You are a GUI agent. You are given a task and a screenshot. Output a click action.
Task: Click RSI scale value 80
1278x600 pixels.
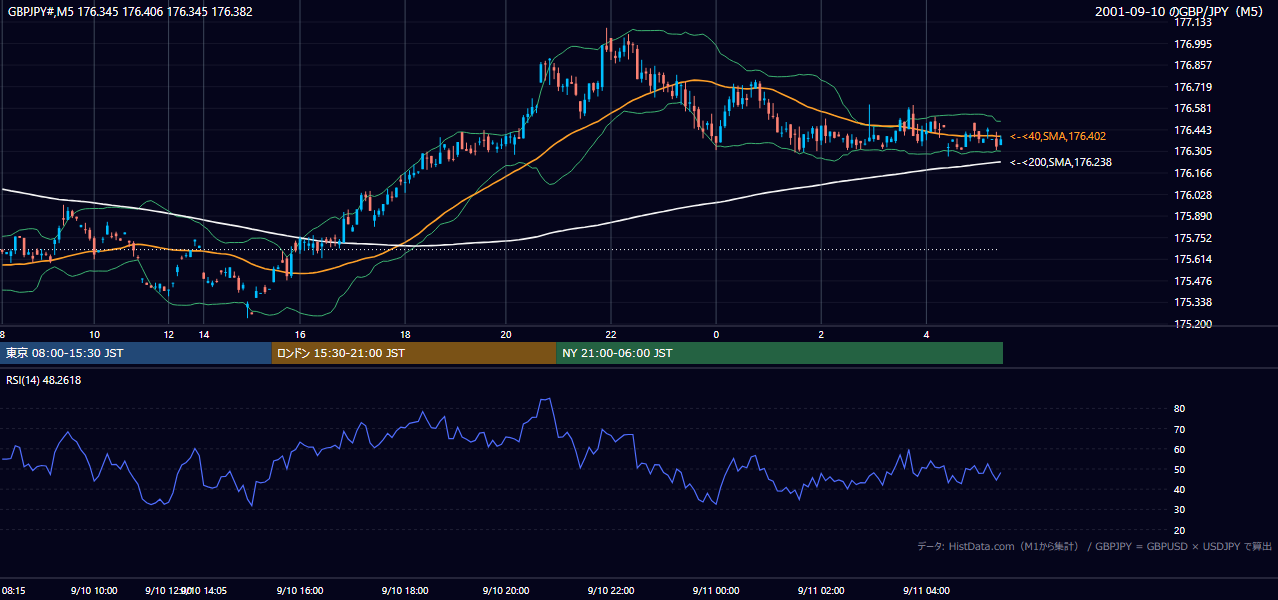point(1180,409)
